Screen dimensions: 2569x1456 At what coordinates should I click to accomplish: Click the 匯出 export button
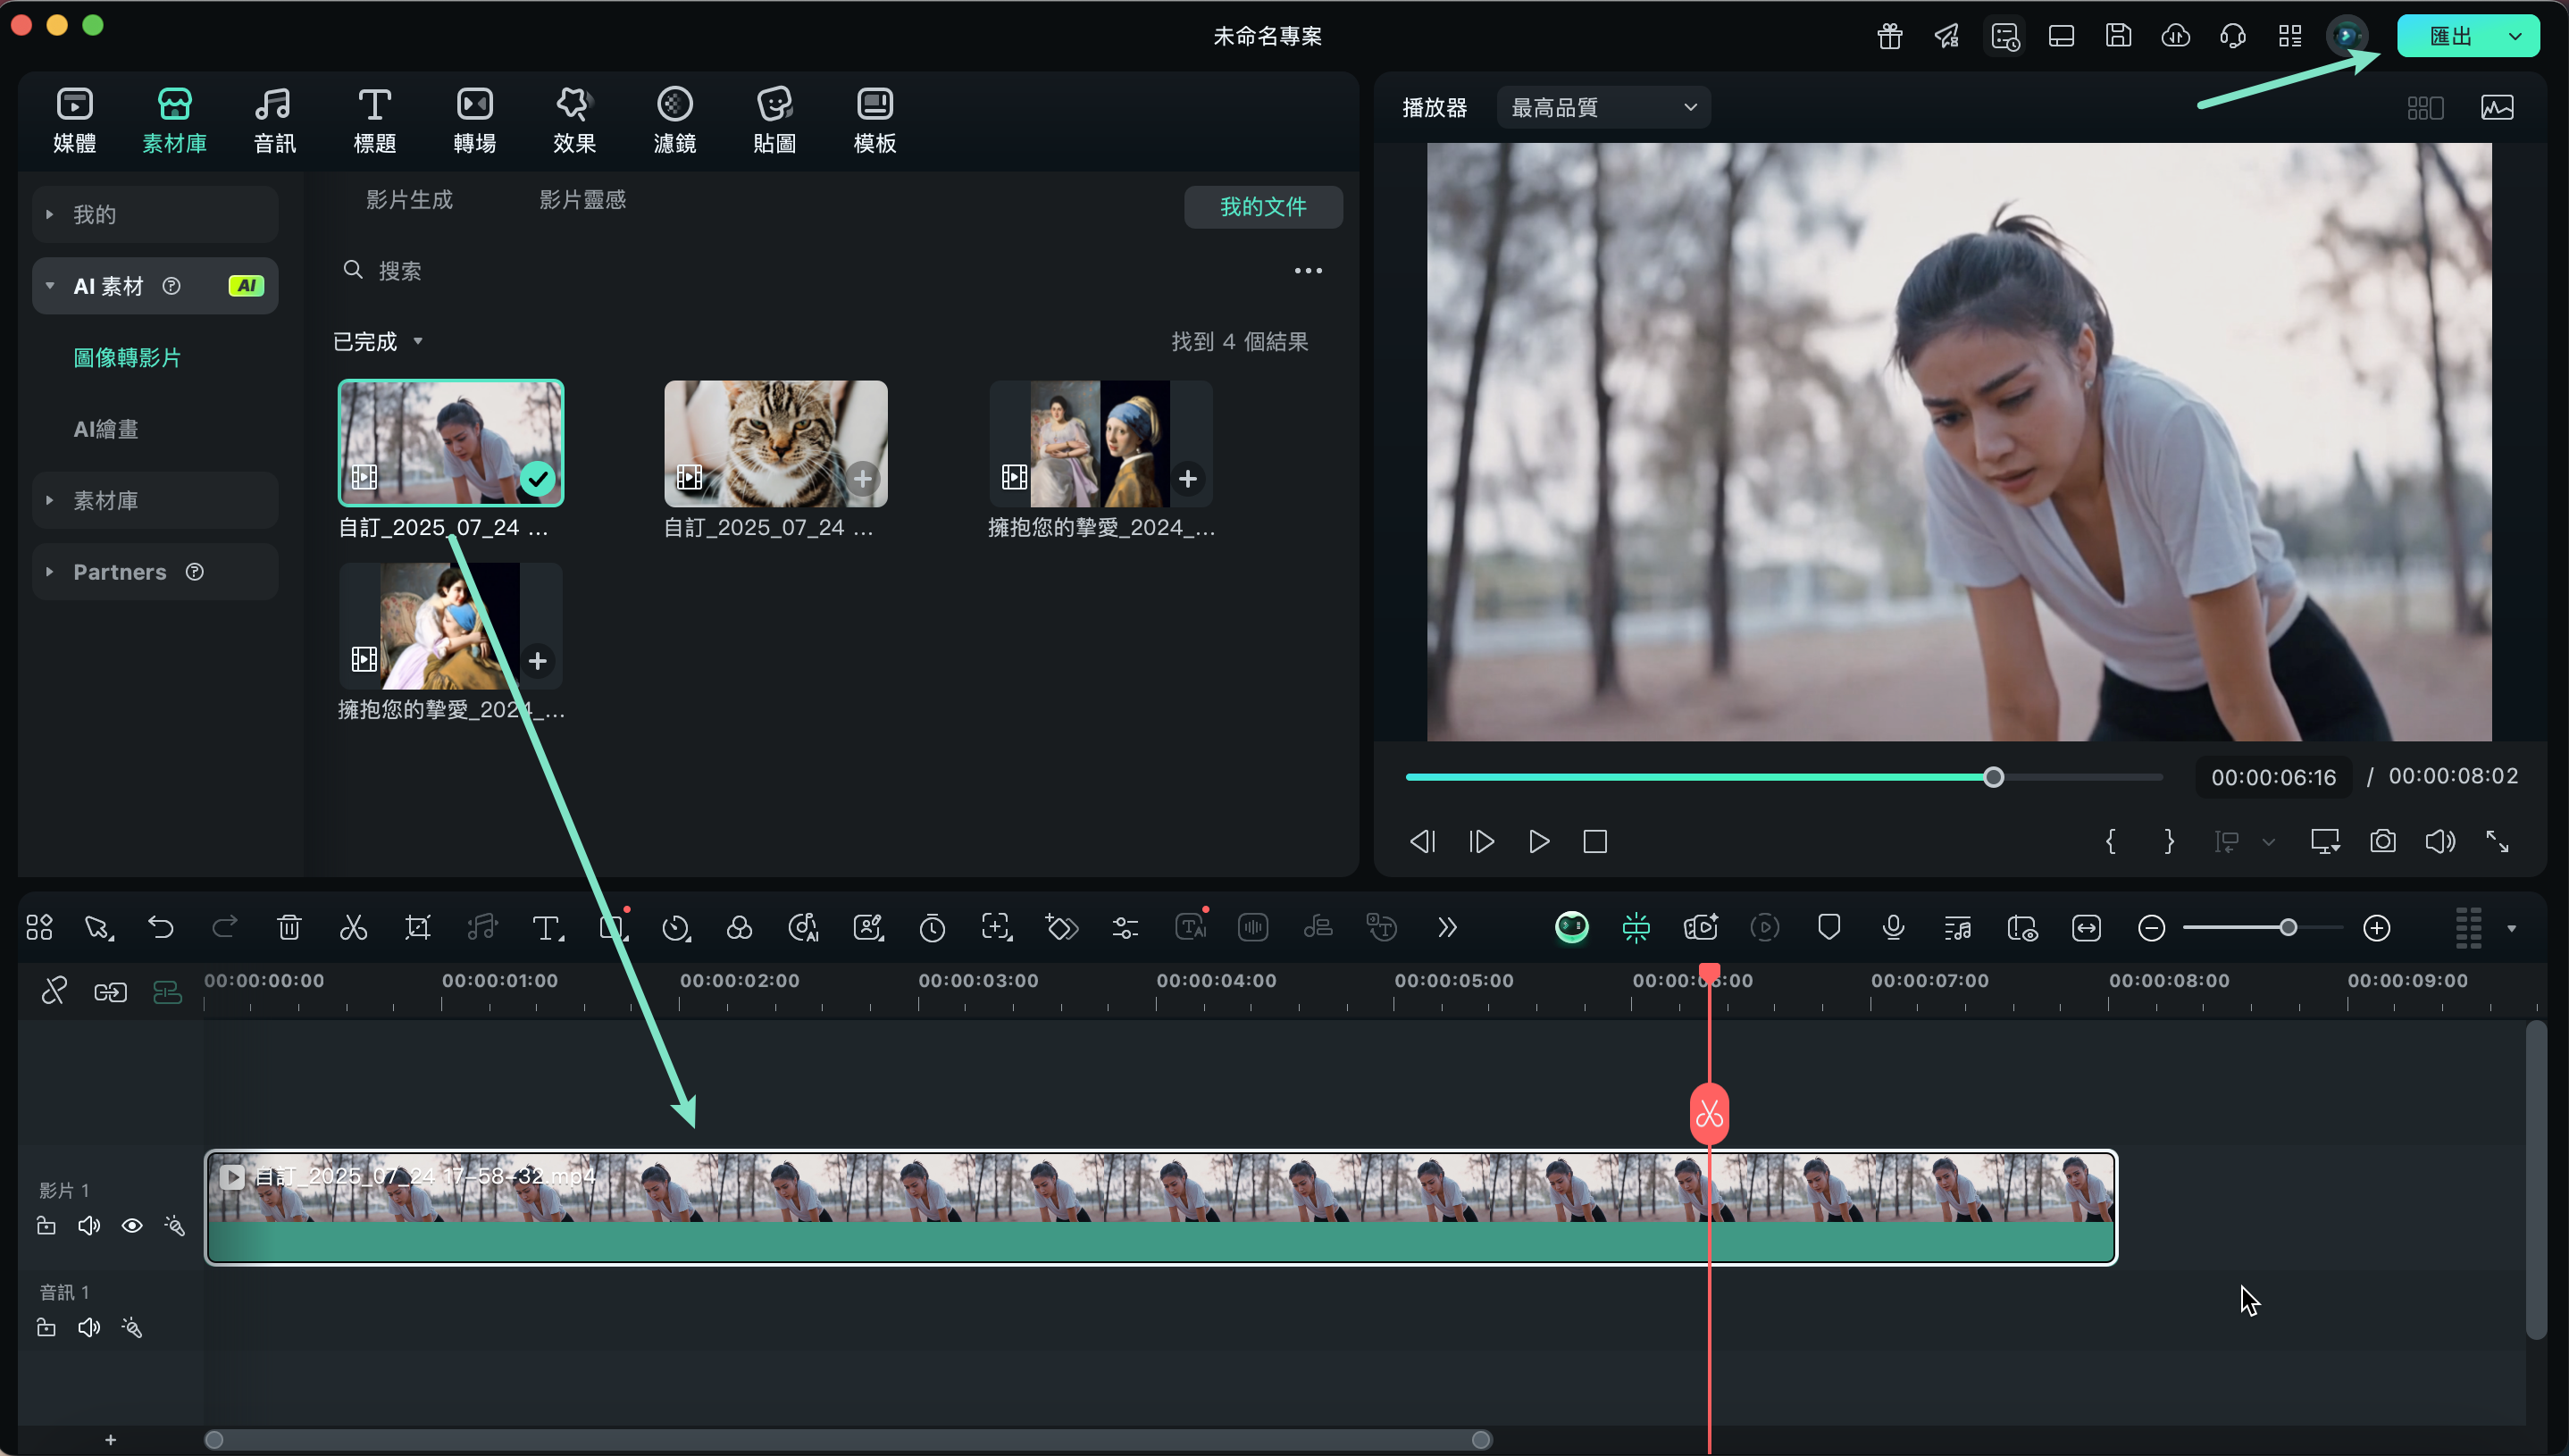2450,36
